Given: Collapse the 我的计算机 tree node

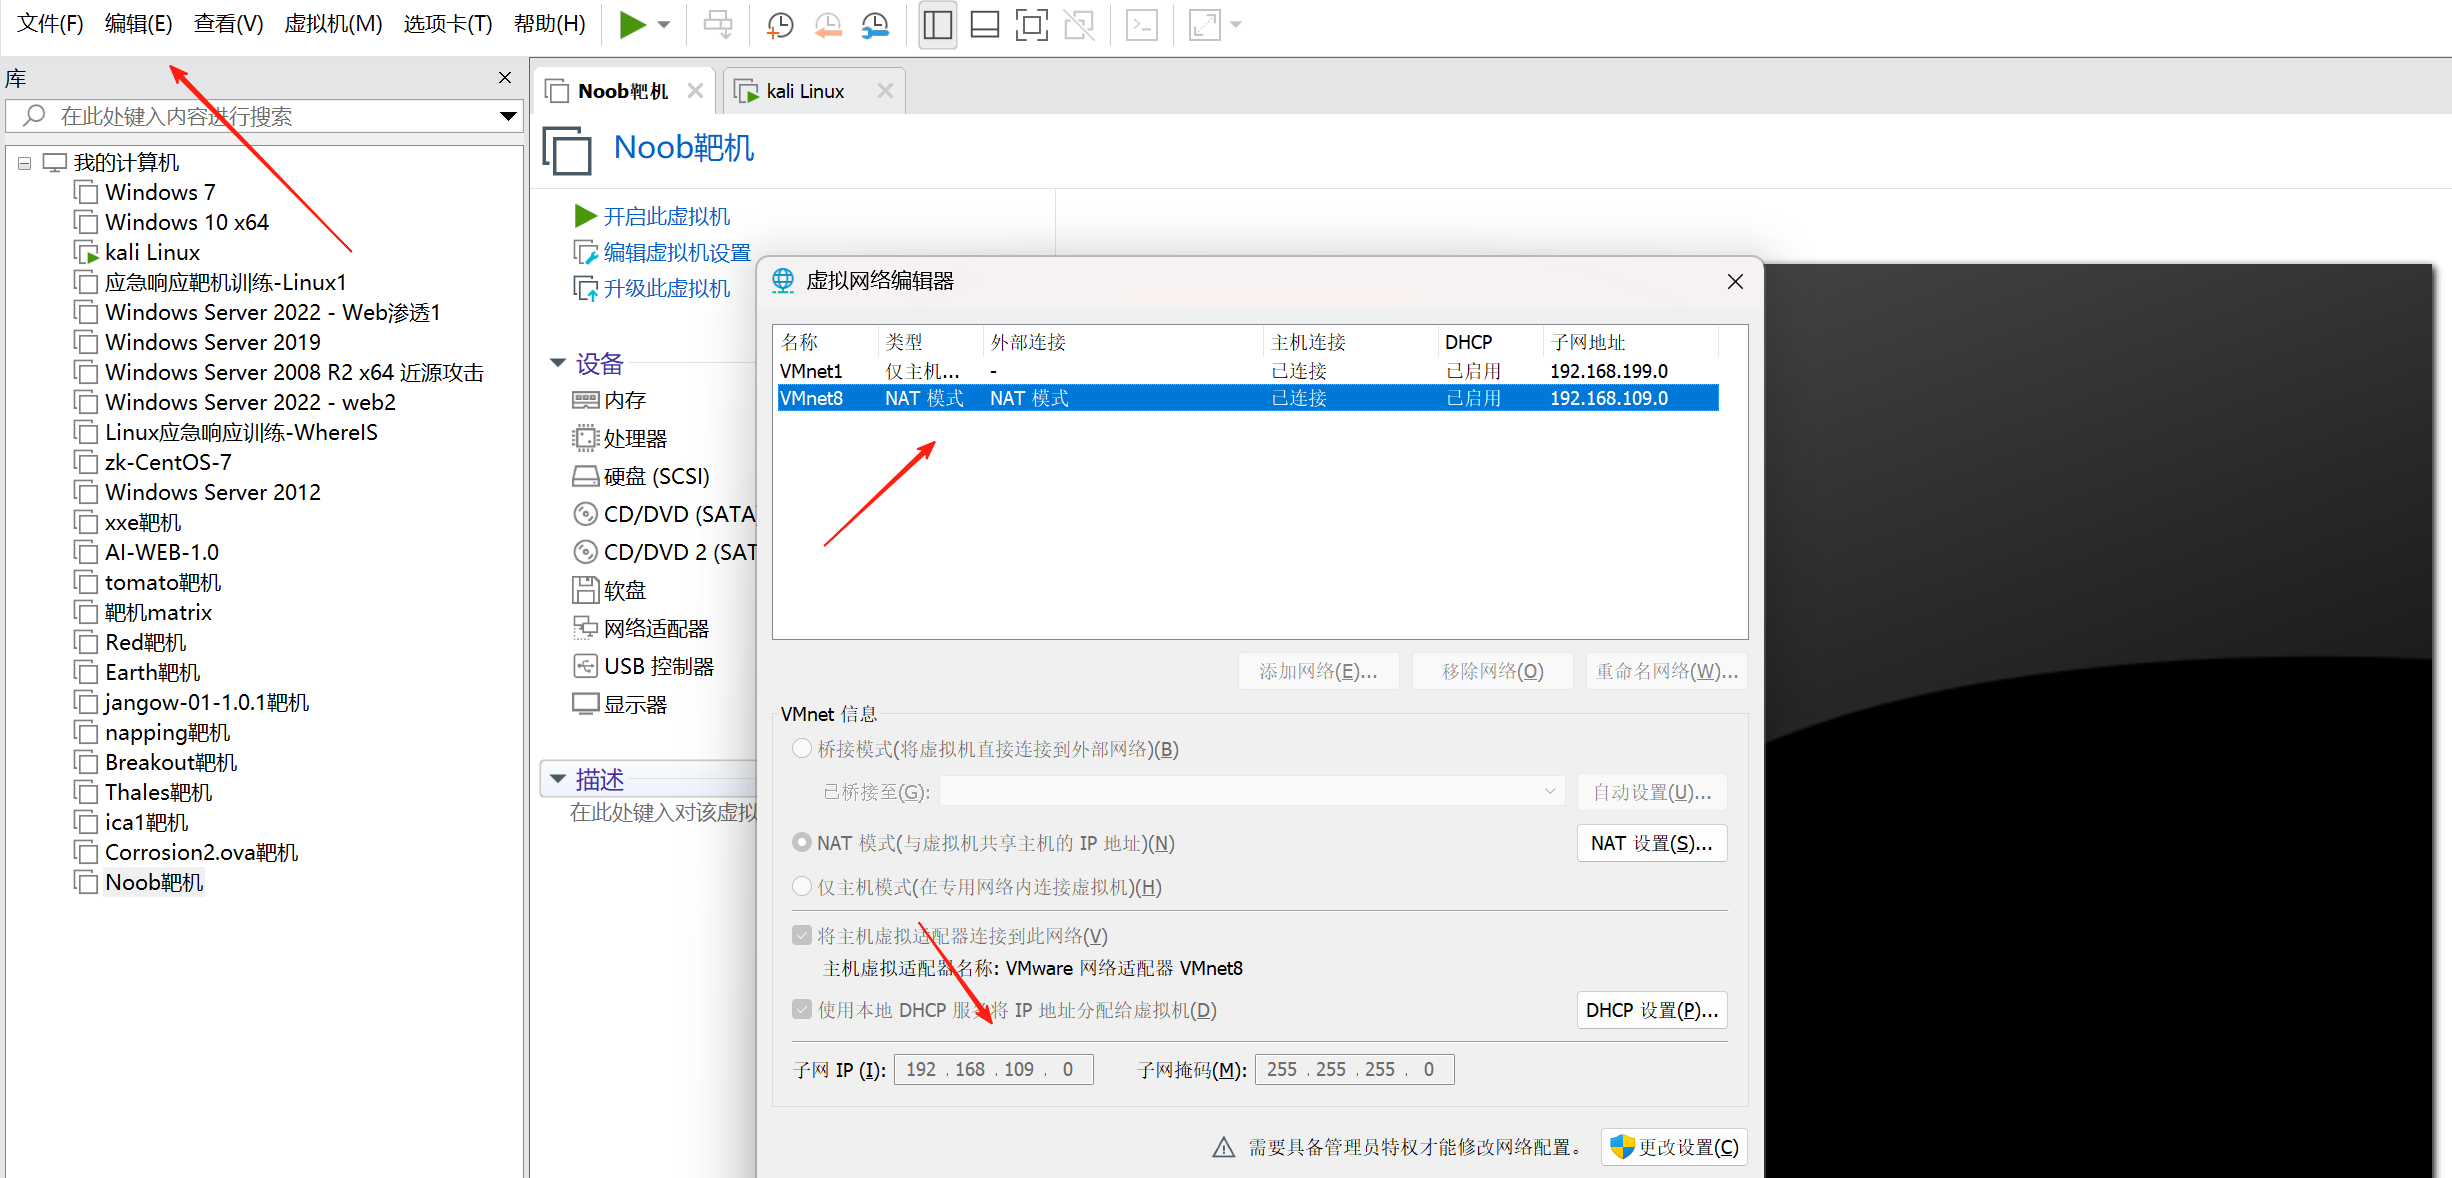Looking at the screenshot, I should (24, 163).
